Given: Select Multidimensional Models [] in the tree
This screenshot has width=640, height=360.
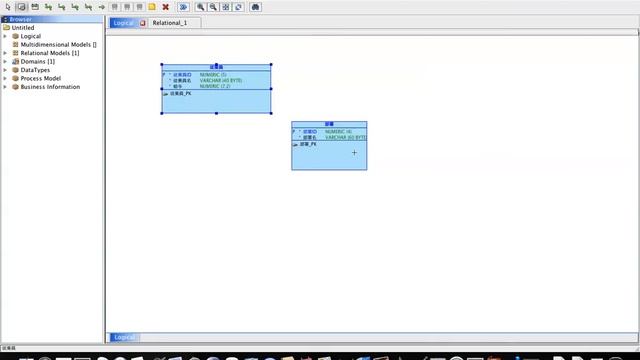Looking at the screenshot, I should tap(58, 44).
